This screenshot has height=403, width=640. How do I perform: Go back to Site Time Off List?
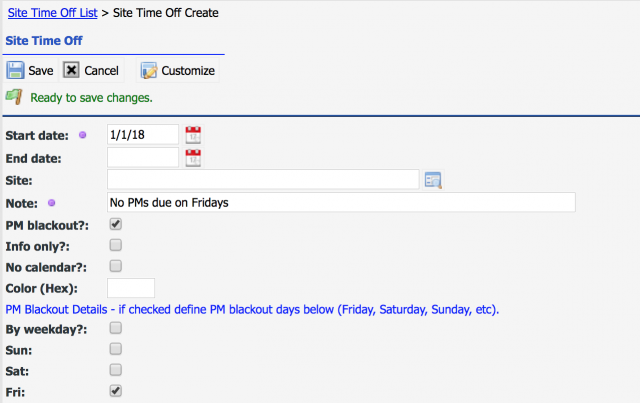53,13
